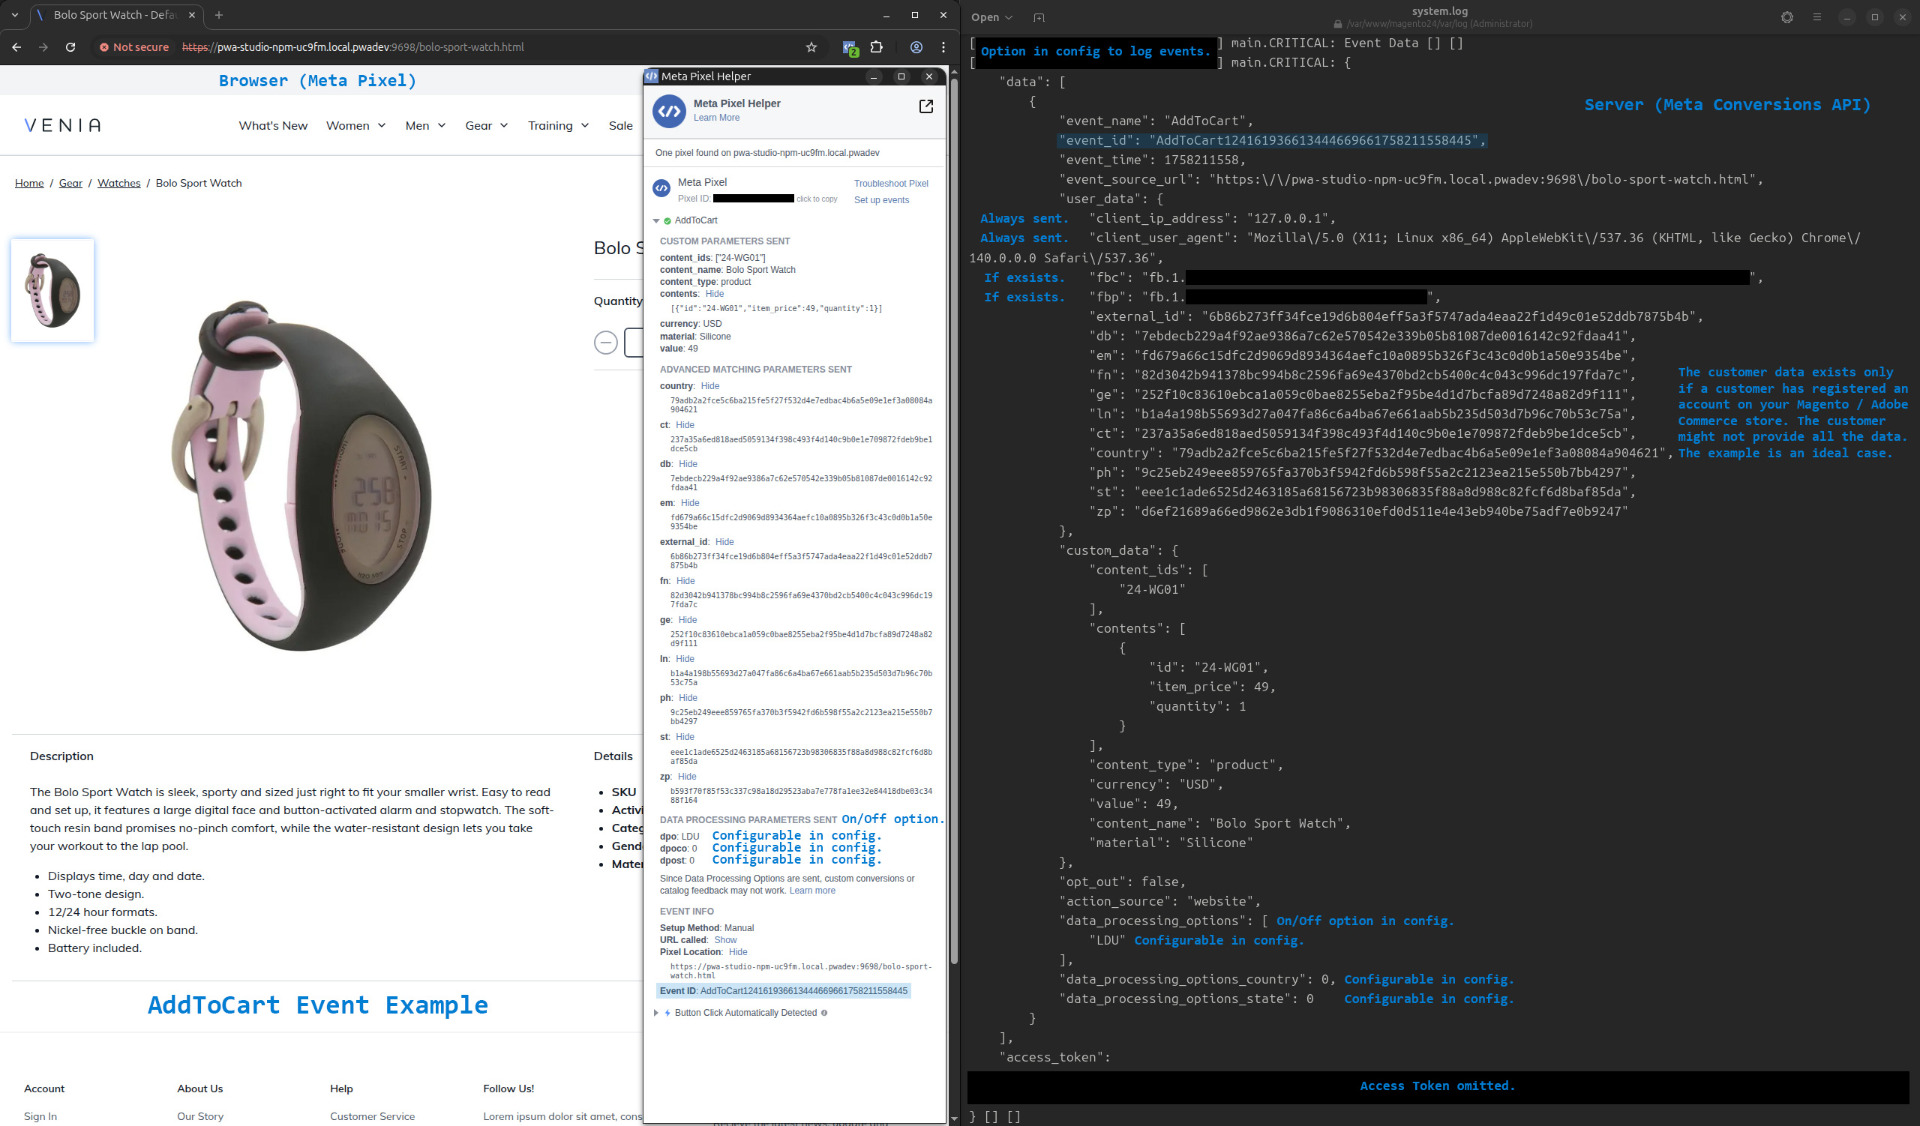
Task: Open the tab search dropdown arrow
Action: click(x=15, y=15)
